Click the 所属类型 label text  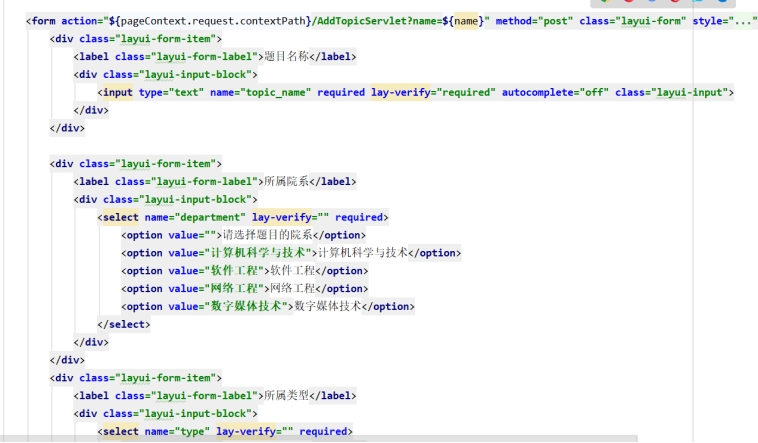286,396
